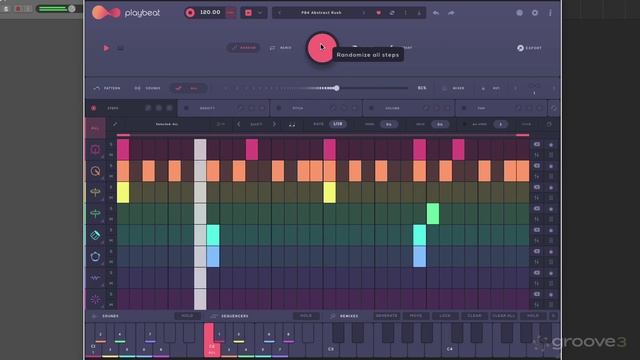Screen dimensions: 640x360
Task: Start playback with the pink play button
Action: click(106, 48)
